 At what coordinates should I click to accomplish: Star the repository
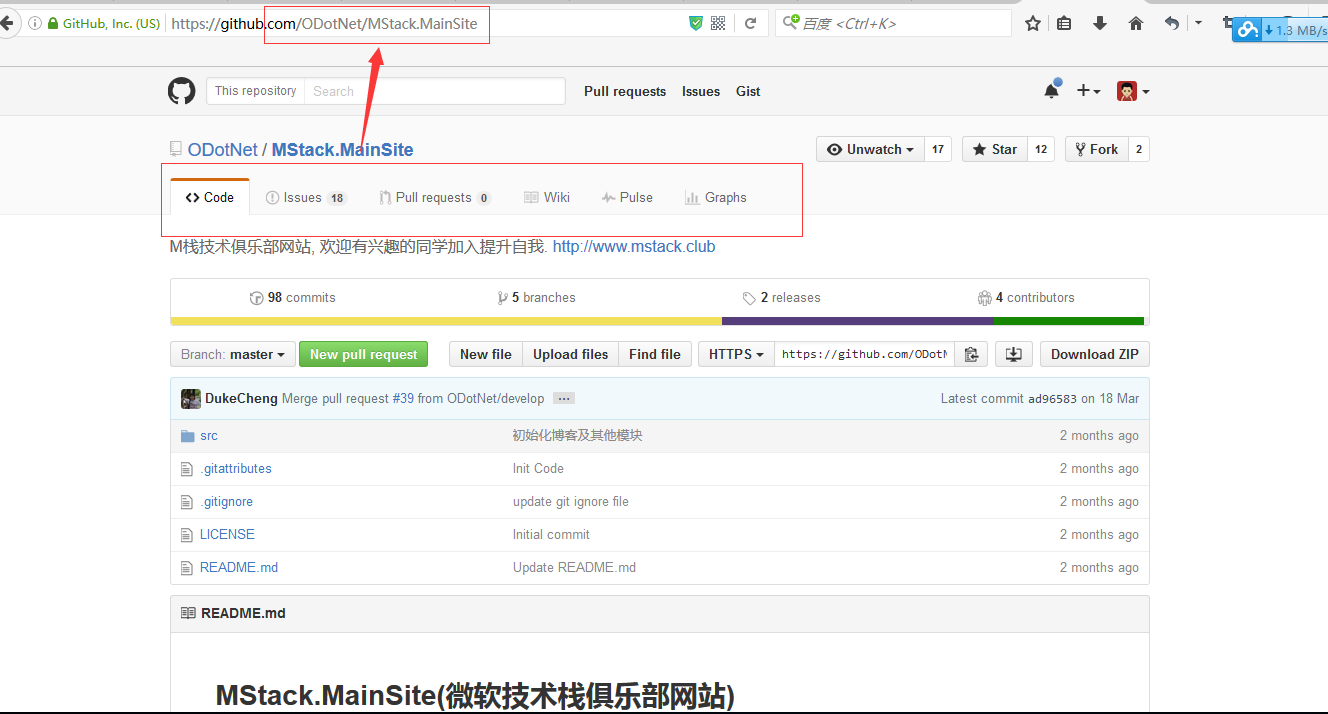994,149
